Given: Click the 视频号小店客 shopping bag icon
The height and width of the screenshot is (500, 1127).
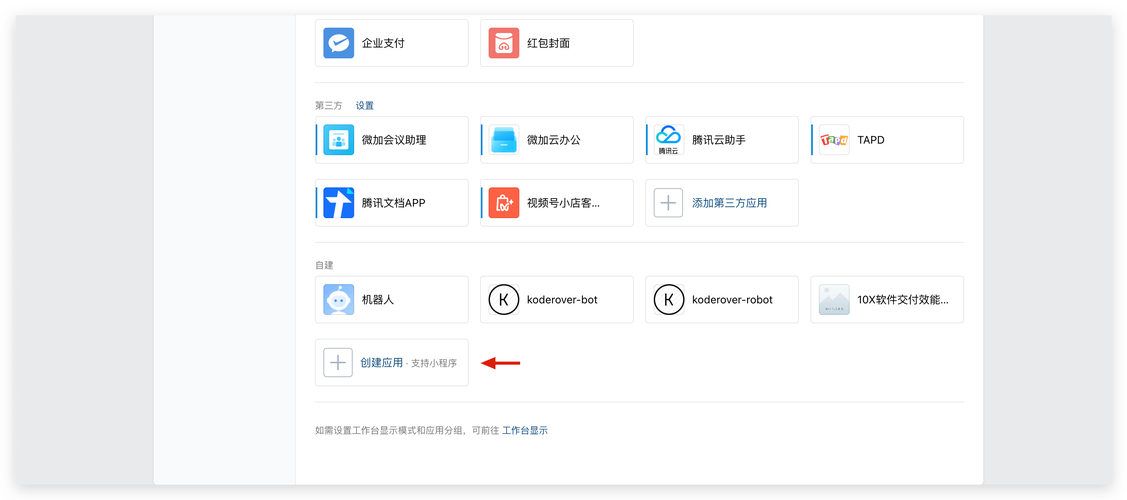Looking at the screenshot, I should [x=504, y=203].
